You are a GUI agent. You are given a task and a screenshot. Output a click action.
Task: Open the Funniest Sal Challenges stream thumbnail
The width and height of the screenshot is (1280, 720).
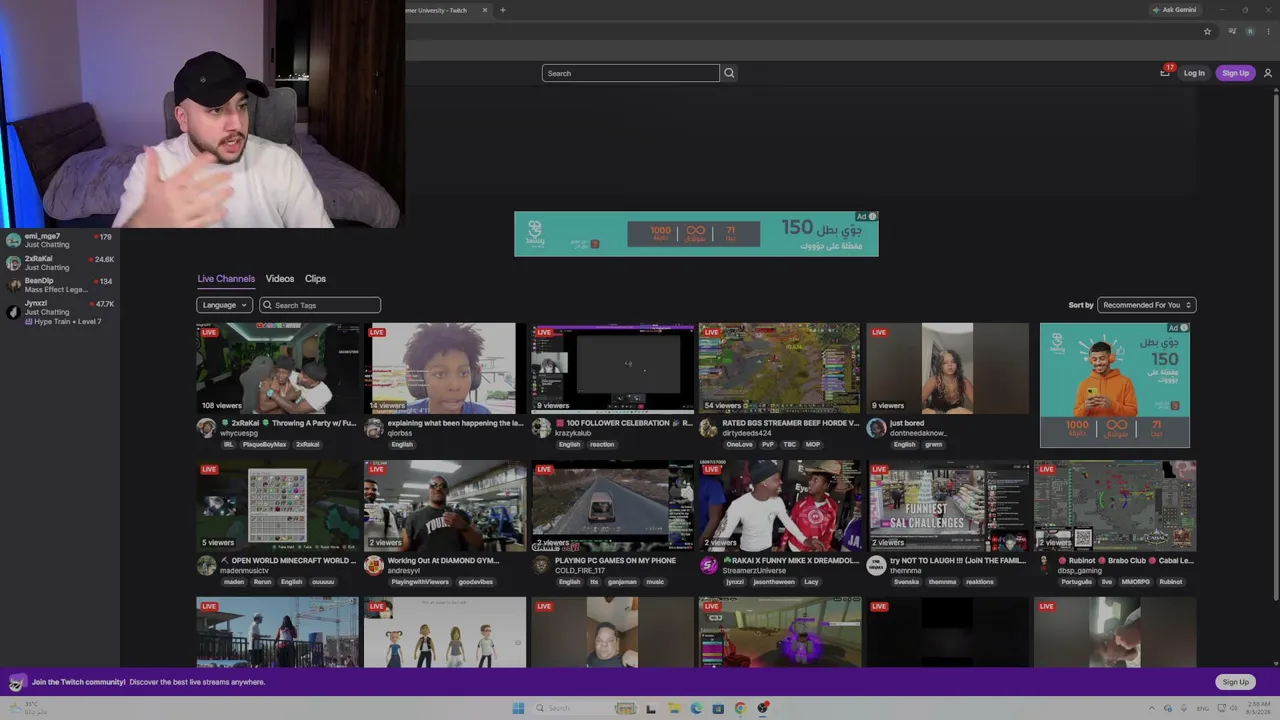pyautogui.click(x=948, y=506)
